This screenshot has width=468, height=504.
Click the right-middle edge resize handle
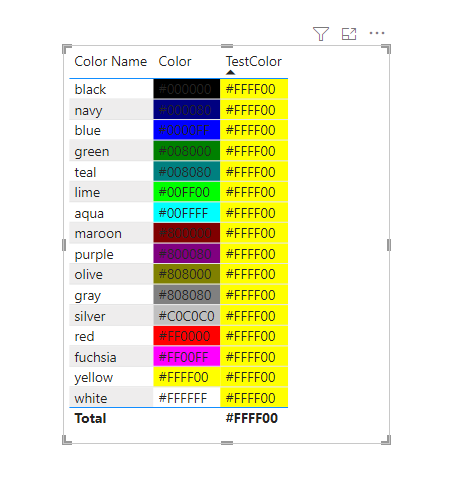389,245
